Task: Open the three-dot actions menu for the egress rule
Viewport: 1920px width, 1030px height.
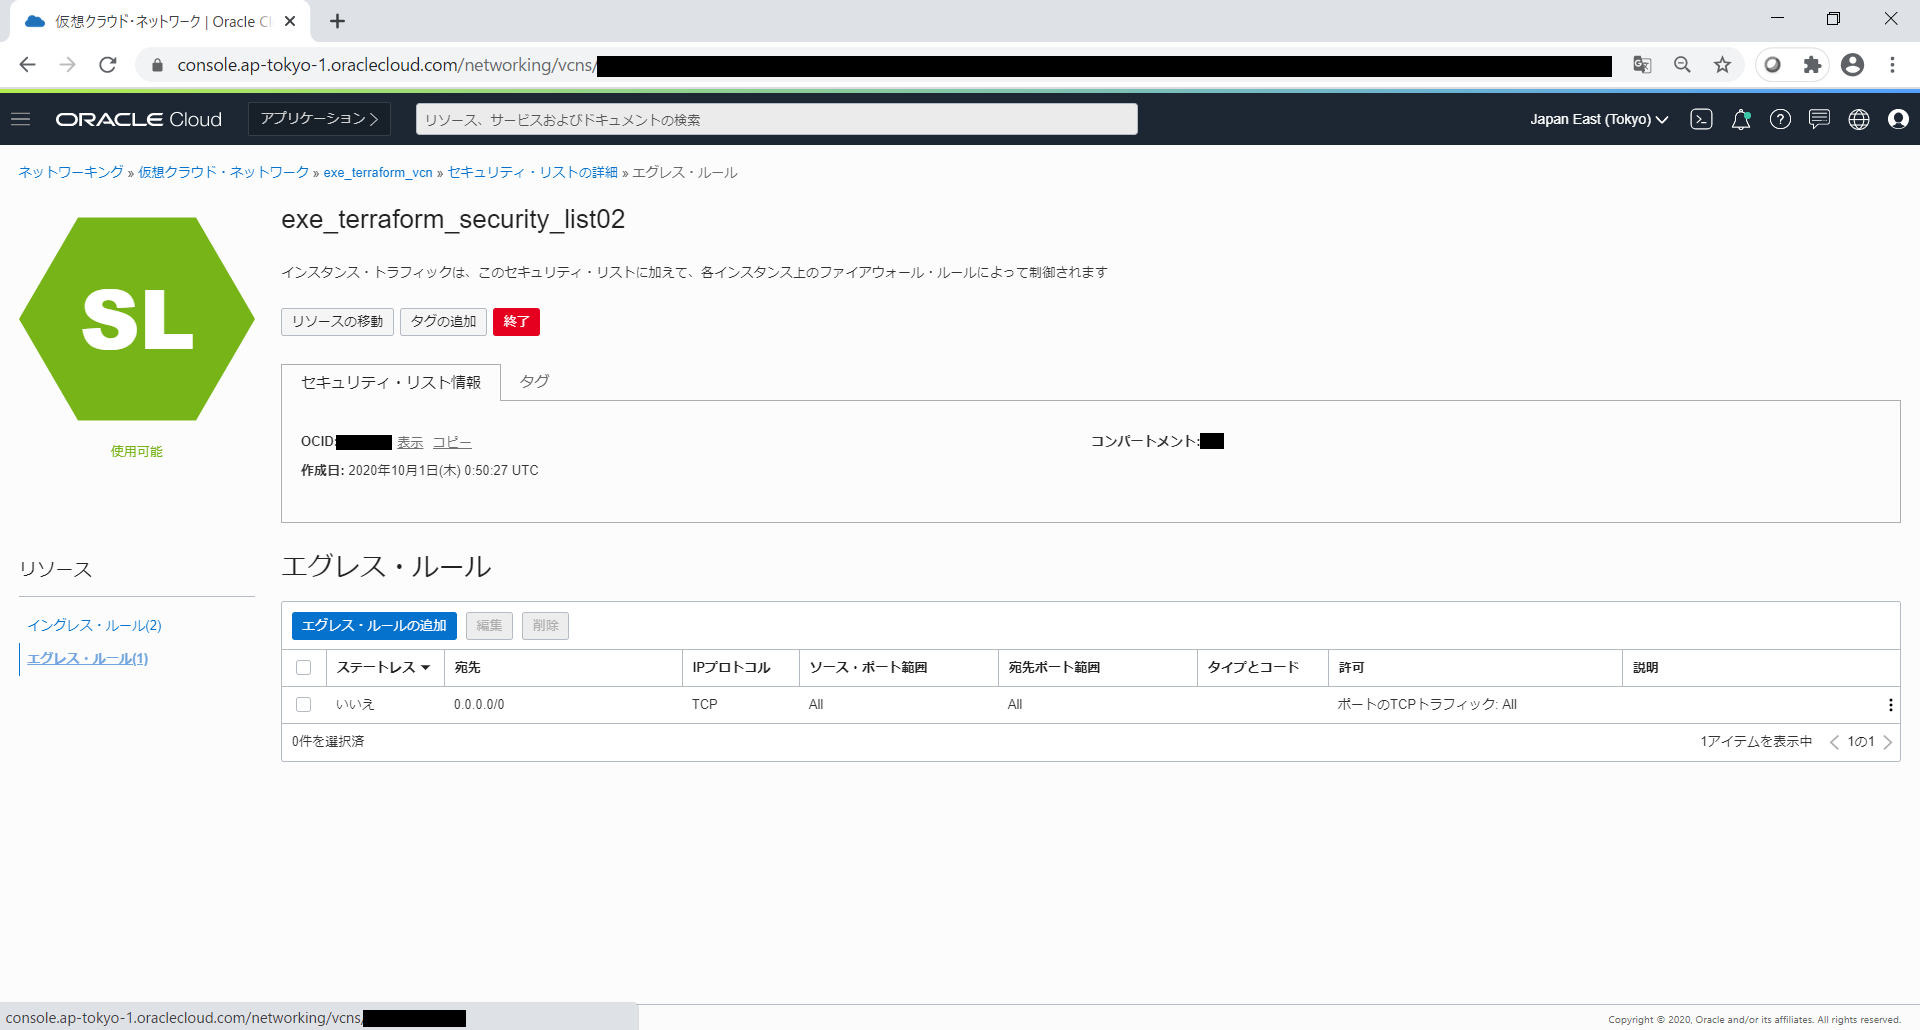Action: tap(1890, 705)
